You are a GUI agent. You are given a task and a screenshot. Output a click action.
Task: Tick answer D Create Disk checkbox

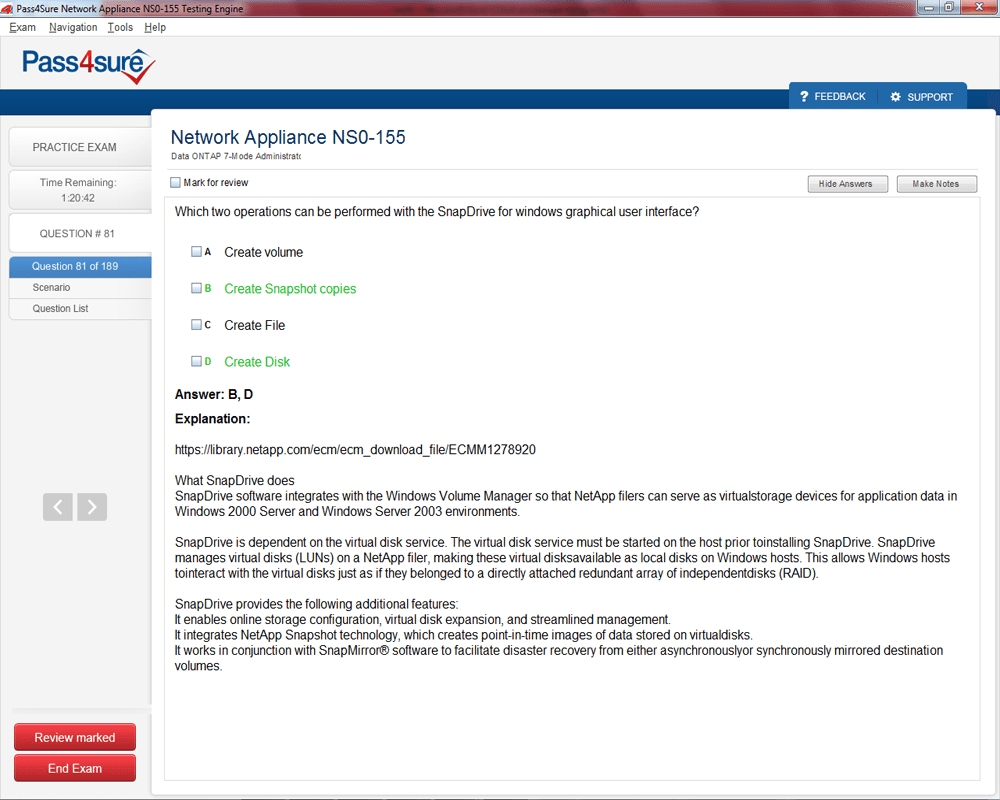(x=197, y=361)
